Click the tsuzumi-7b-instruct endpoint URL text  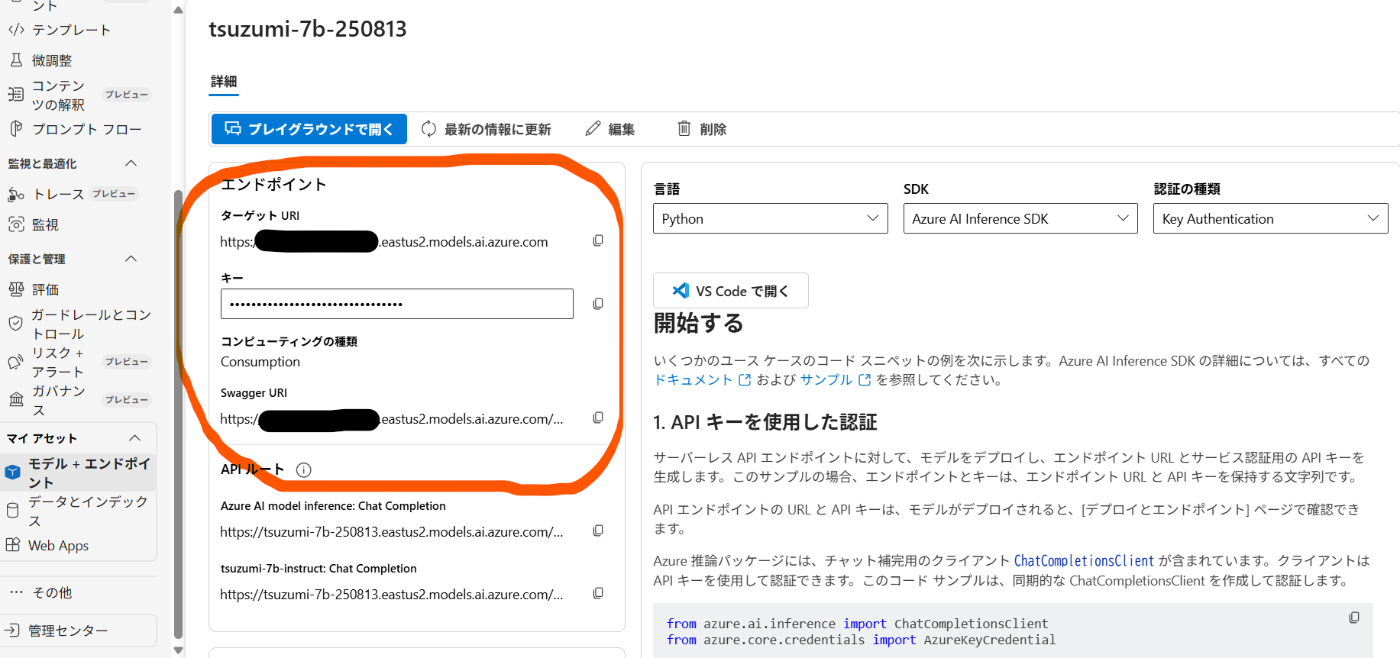click(392, 594)
